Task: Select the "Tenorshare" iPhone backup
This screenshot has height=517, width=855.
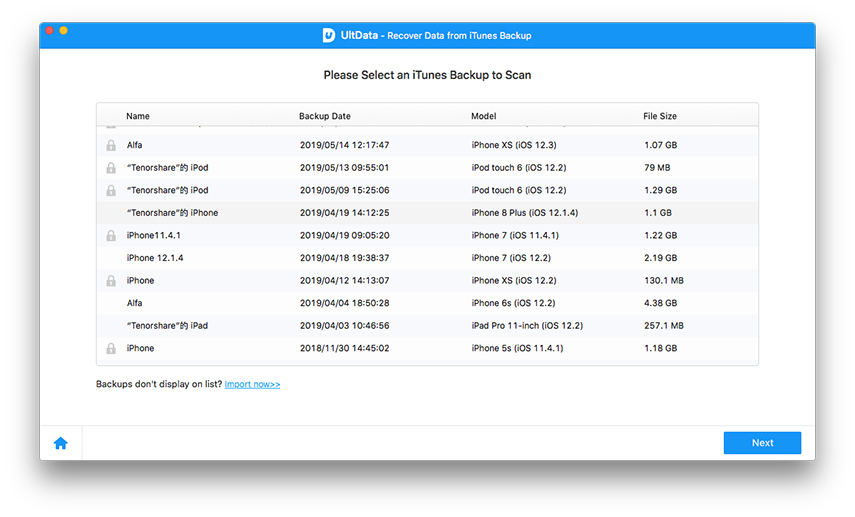Action: [427, 213]
